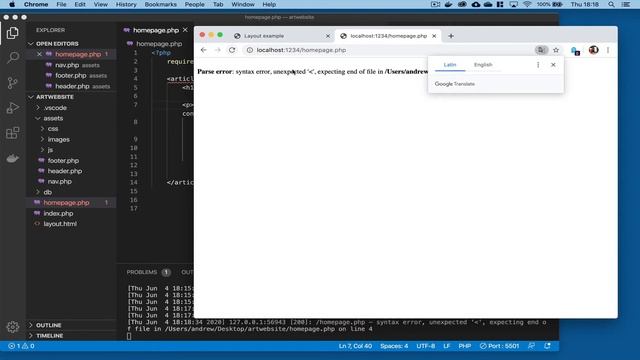Open the Docker view in activity bar
The width and height of the screenshot is (640, 360).
[13, 158]
